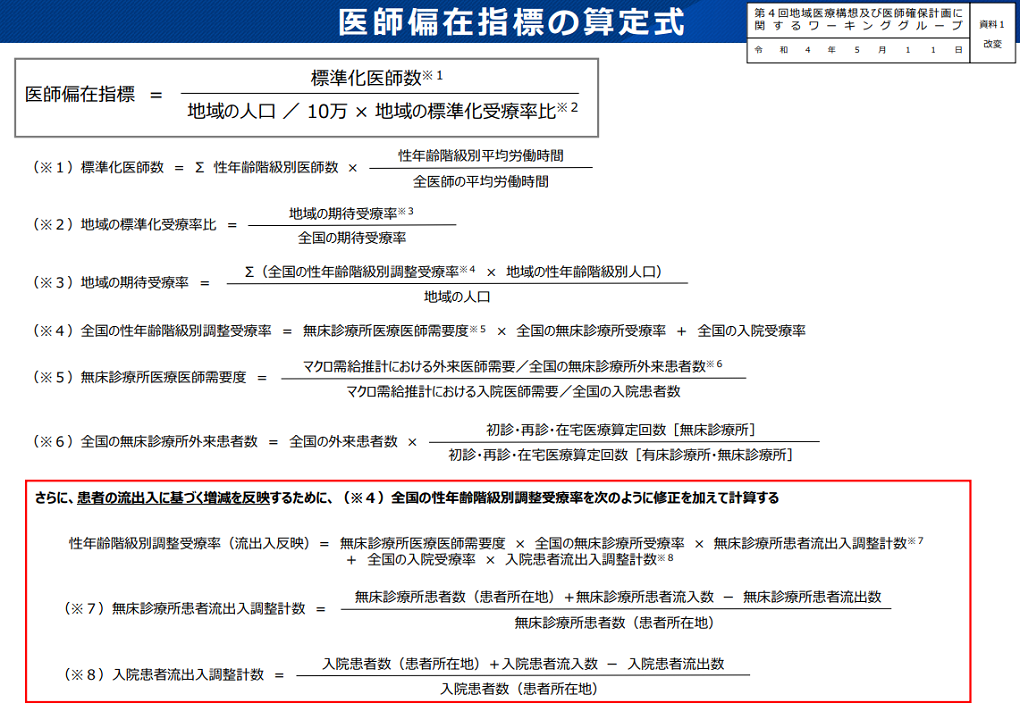Click denominator マクロ需給推計における入院医師需要／全国の入院患者数

coord(513,391)
